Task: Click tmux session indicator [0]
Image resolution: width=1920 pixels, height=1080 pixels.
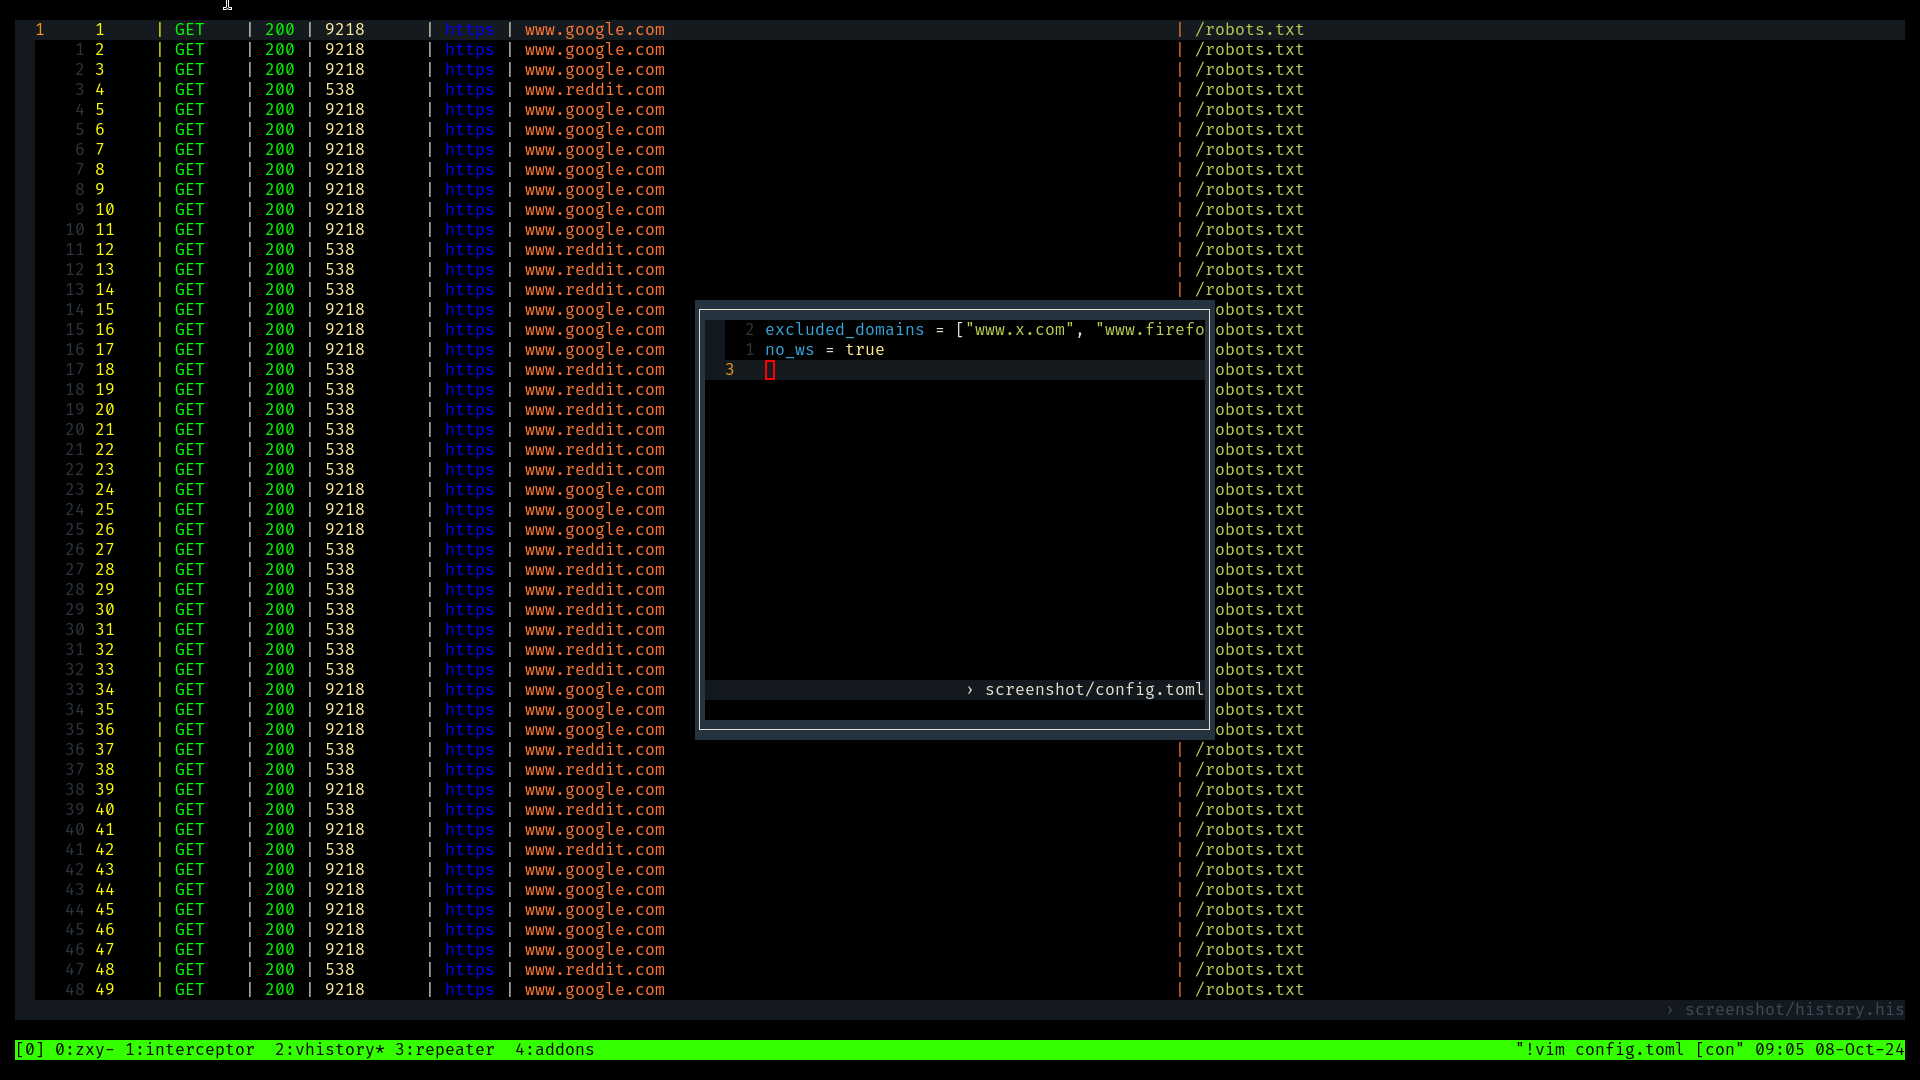Action: (29, 1049)
